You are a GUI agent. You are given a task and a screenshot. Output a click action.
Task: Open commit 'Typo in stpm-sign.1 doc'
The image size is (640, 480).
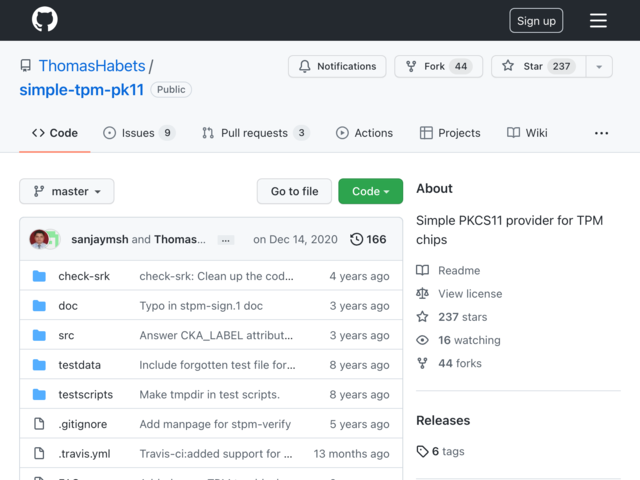tap(201, 306)
